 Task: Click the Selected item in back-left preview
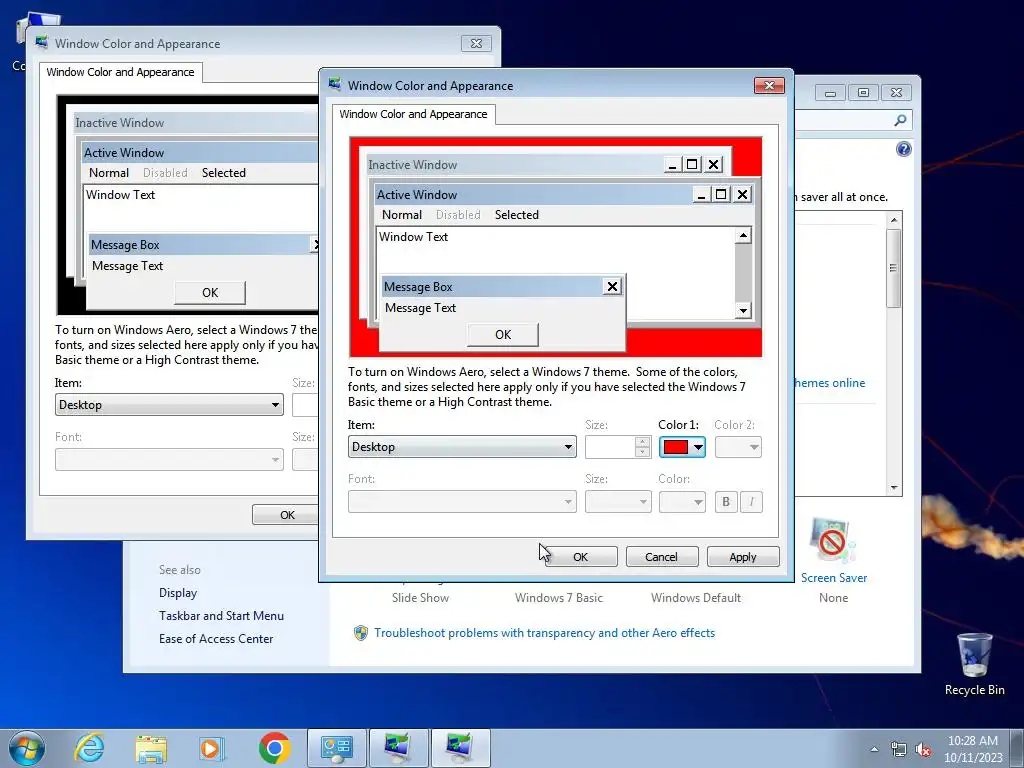point(223,173)
